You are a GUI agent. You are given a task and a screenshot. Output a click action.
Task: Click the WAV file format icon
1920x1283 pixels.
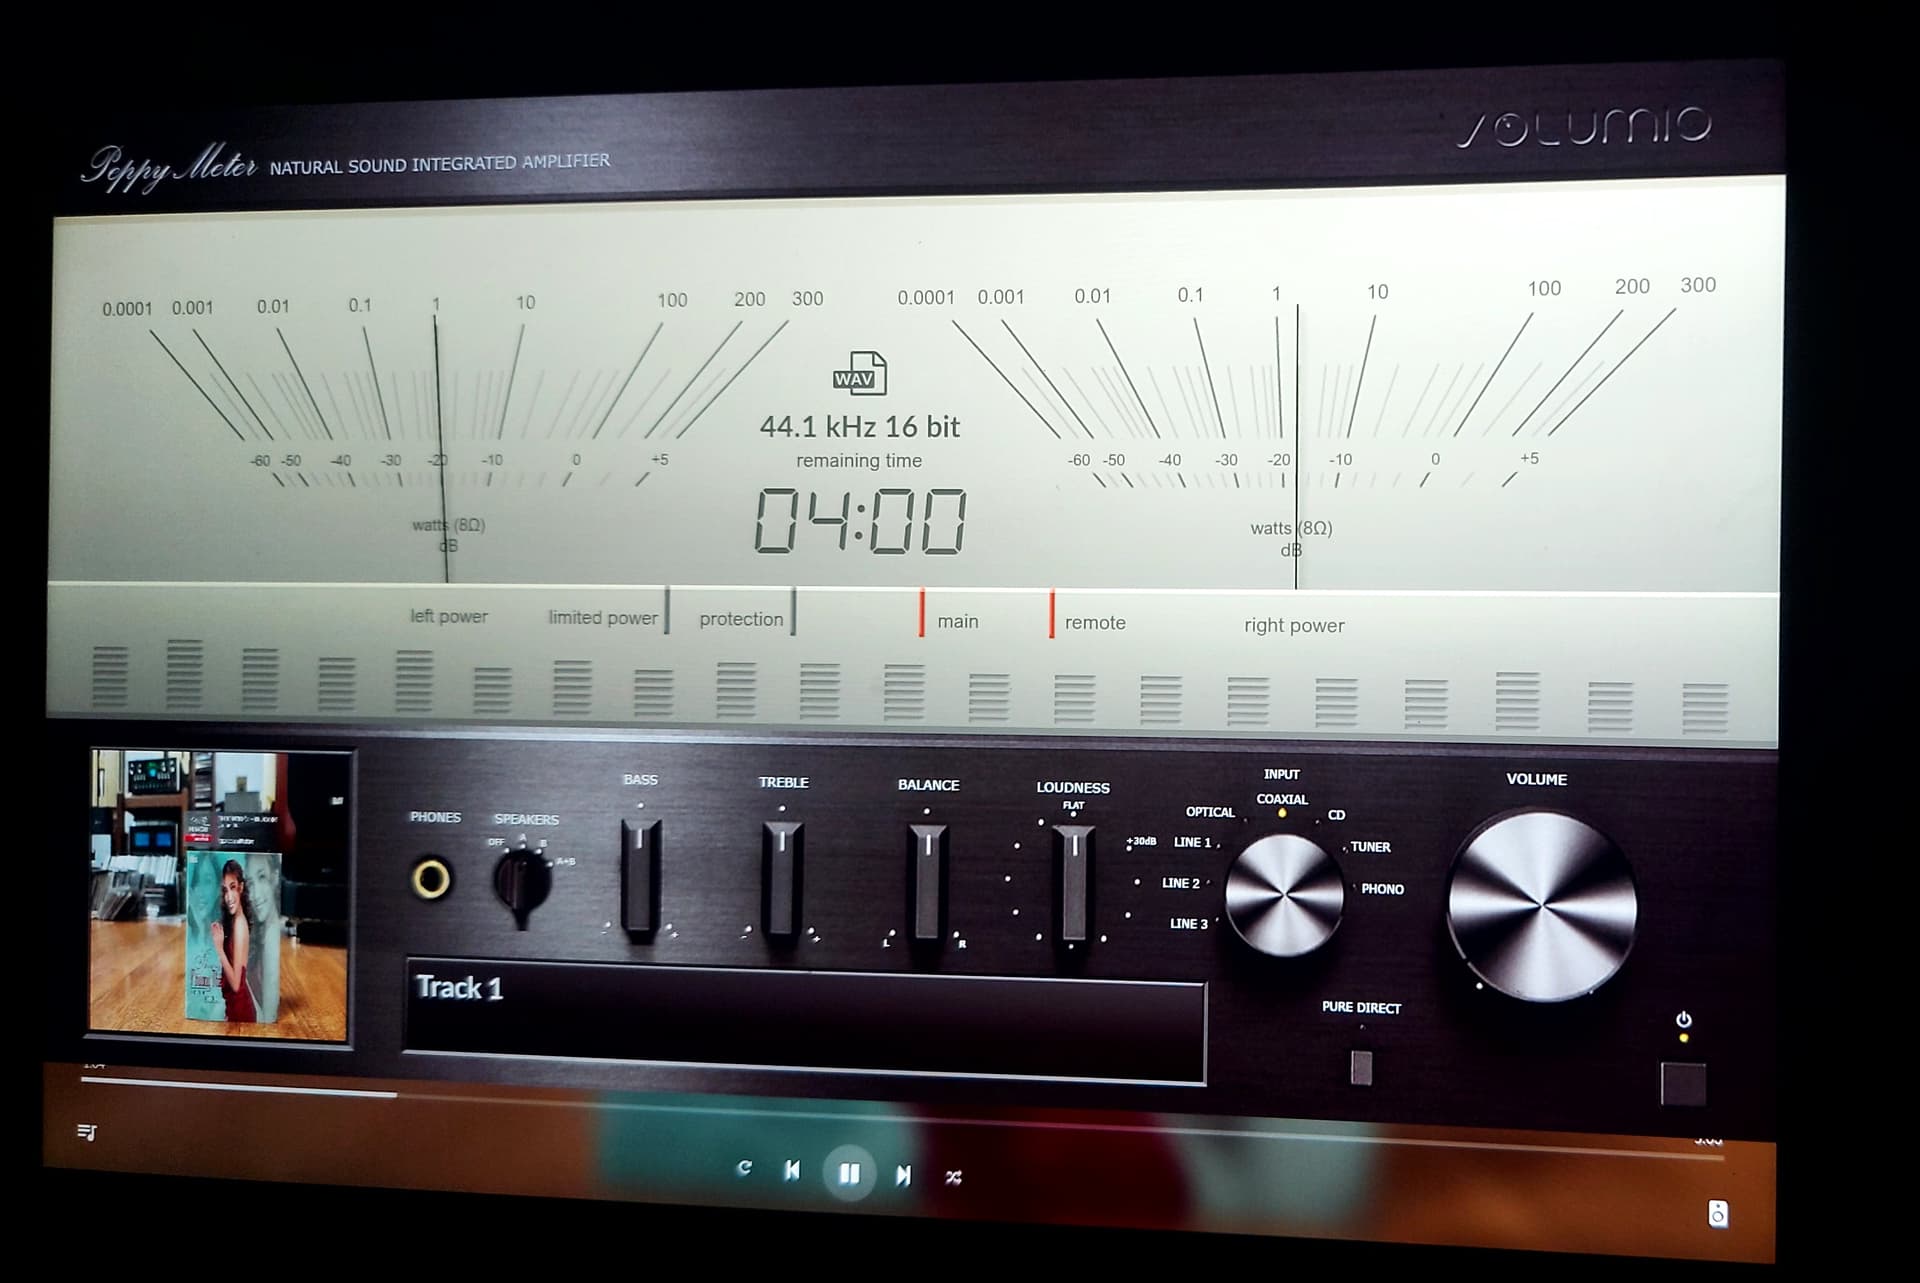coord(859,373)
